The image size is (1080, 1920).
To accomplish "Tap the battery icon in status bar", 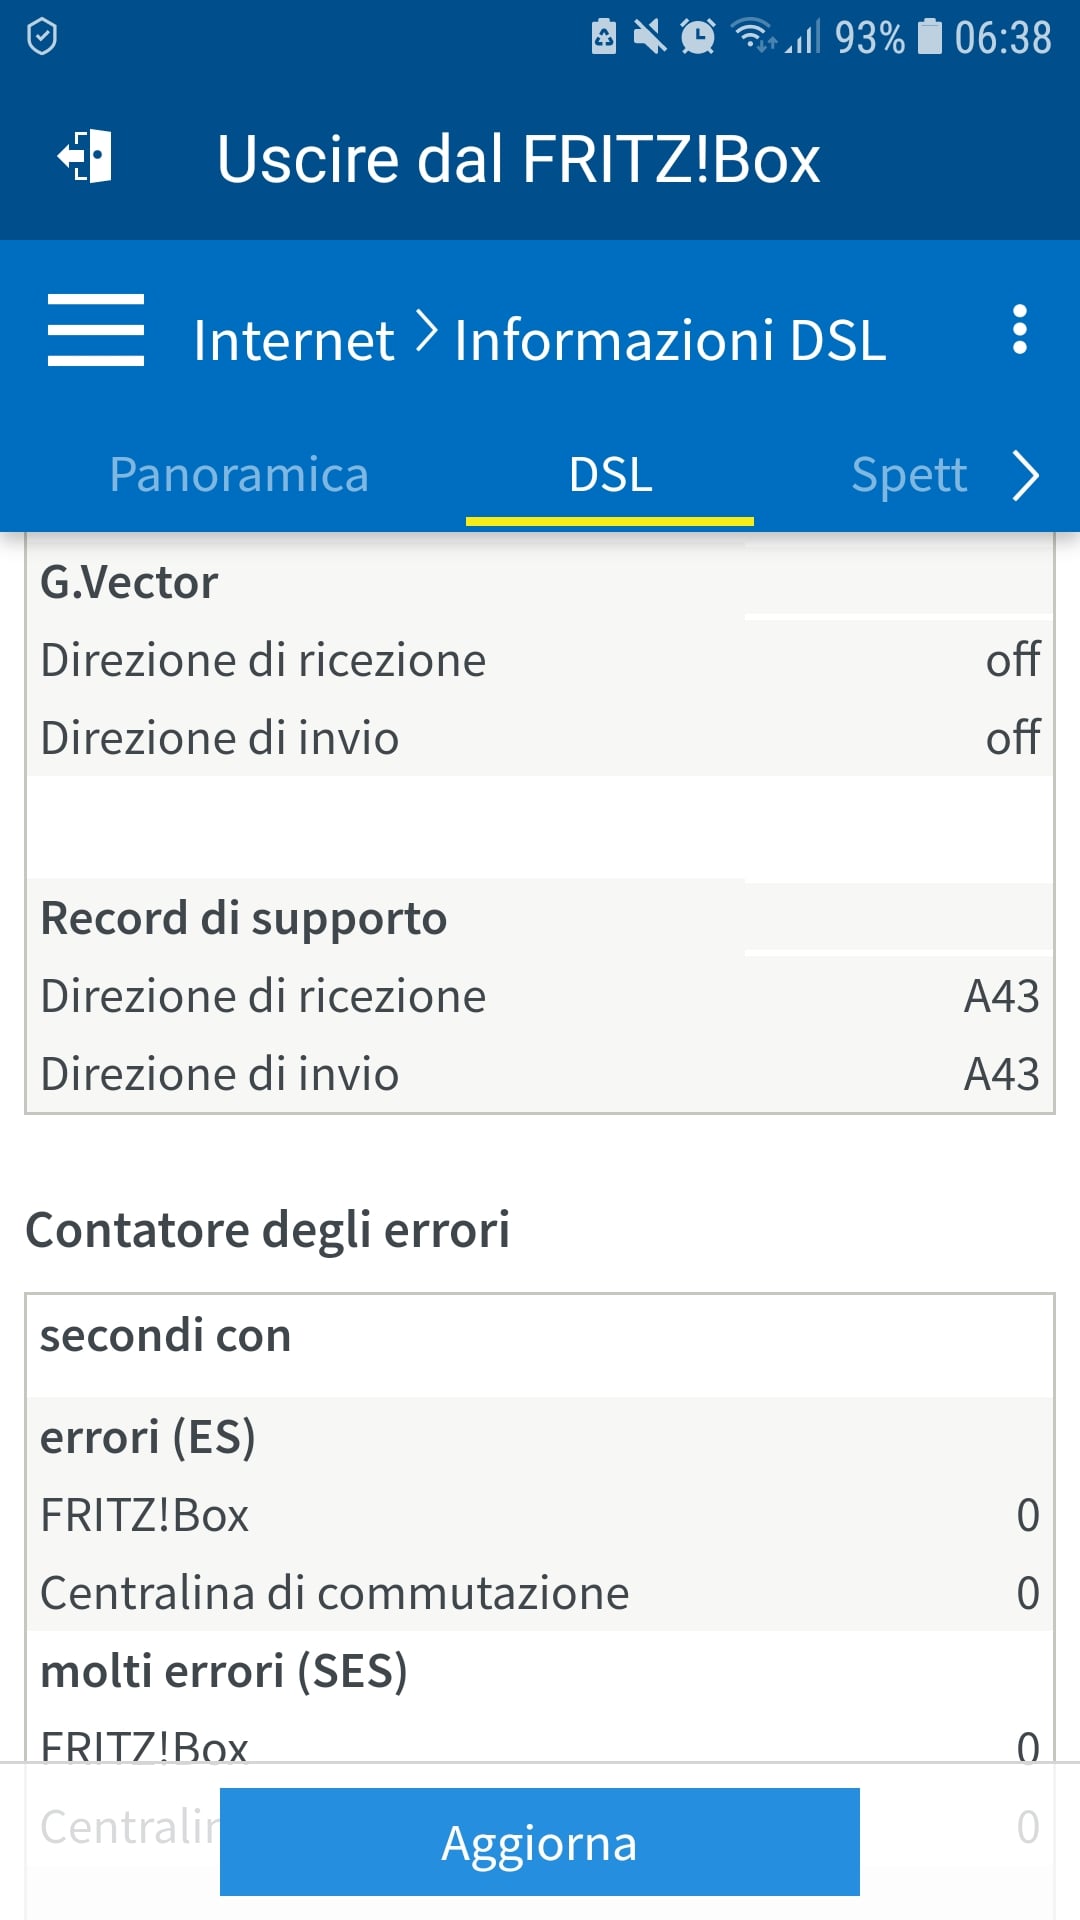I will (930, 38).
